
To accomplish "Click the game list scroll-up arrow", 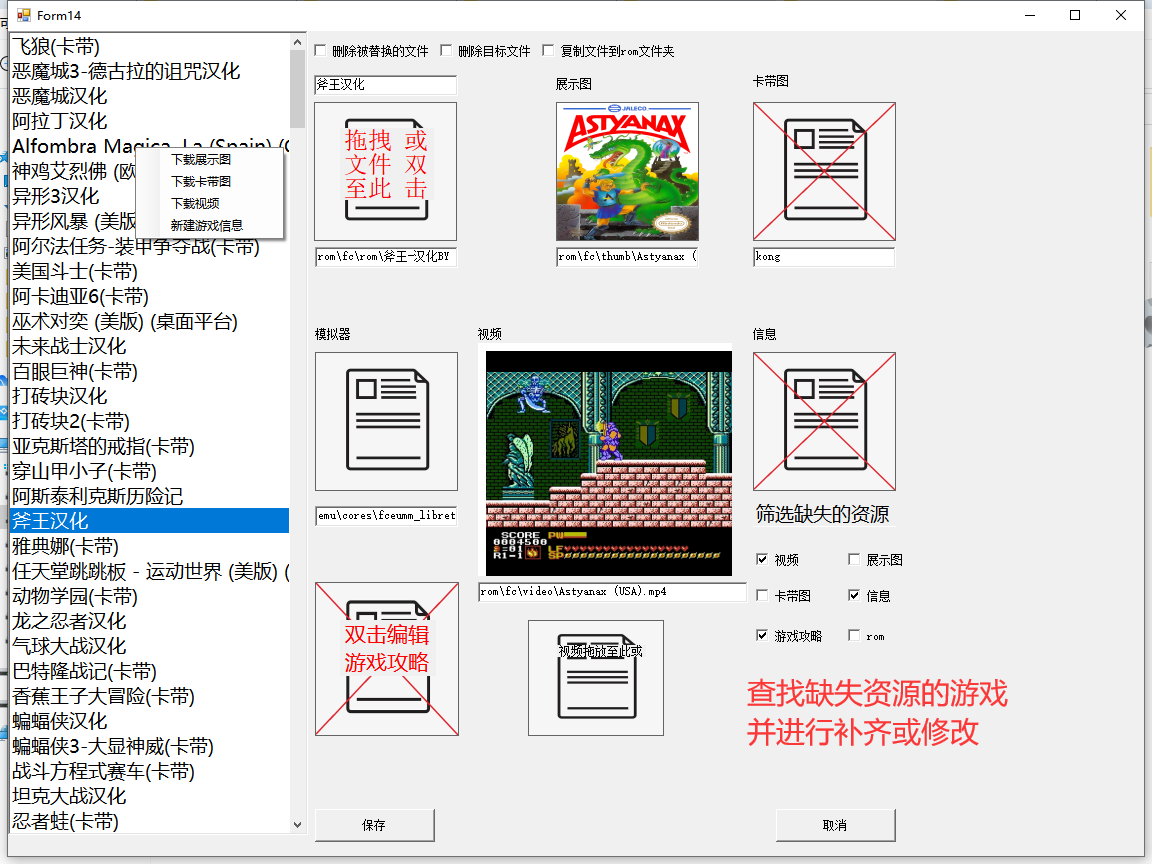I will 297,43.
